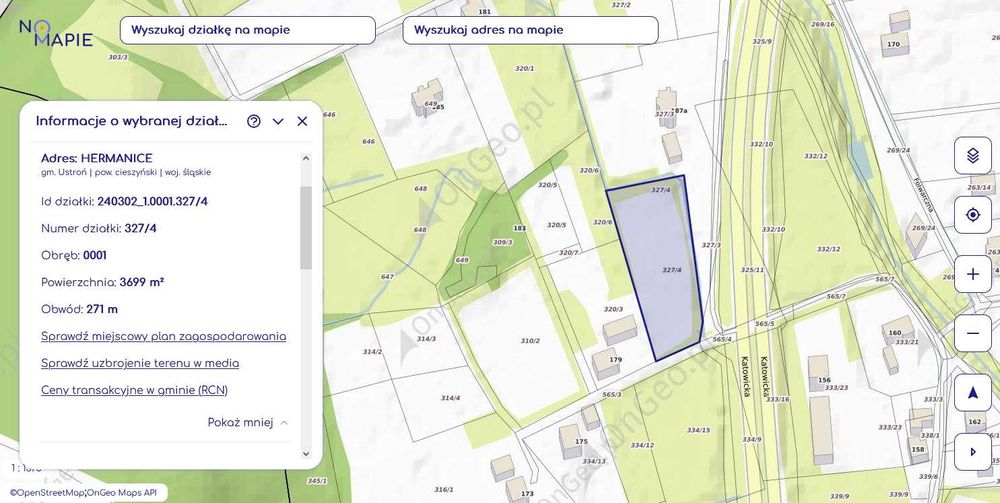1000x503 pixels.
Task: Select parcel 314/4 on the map
Action: pos(450,398)
